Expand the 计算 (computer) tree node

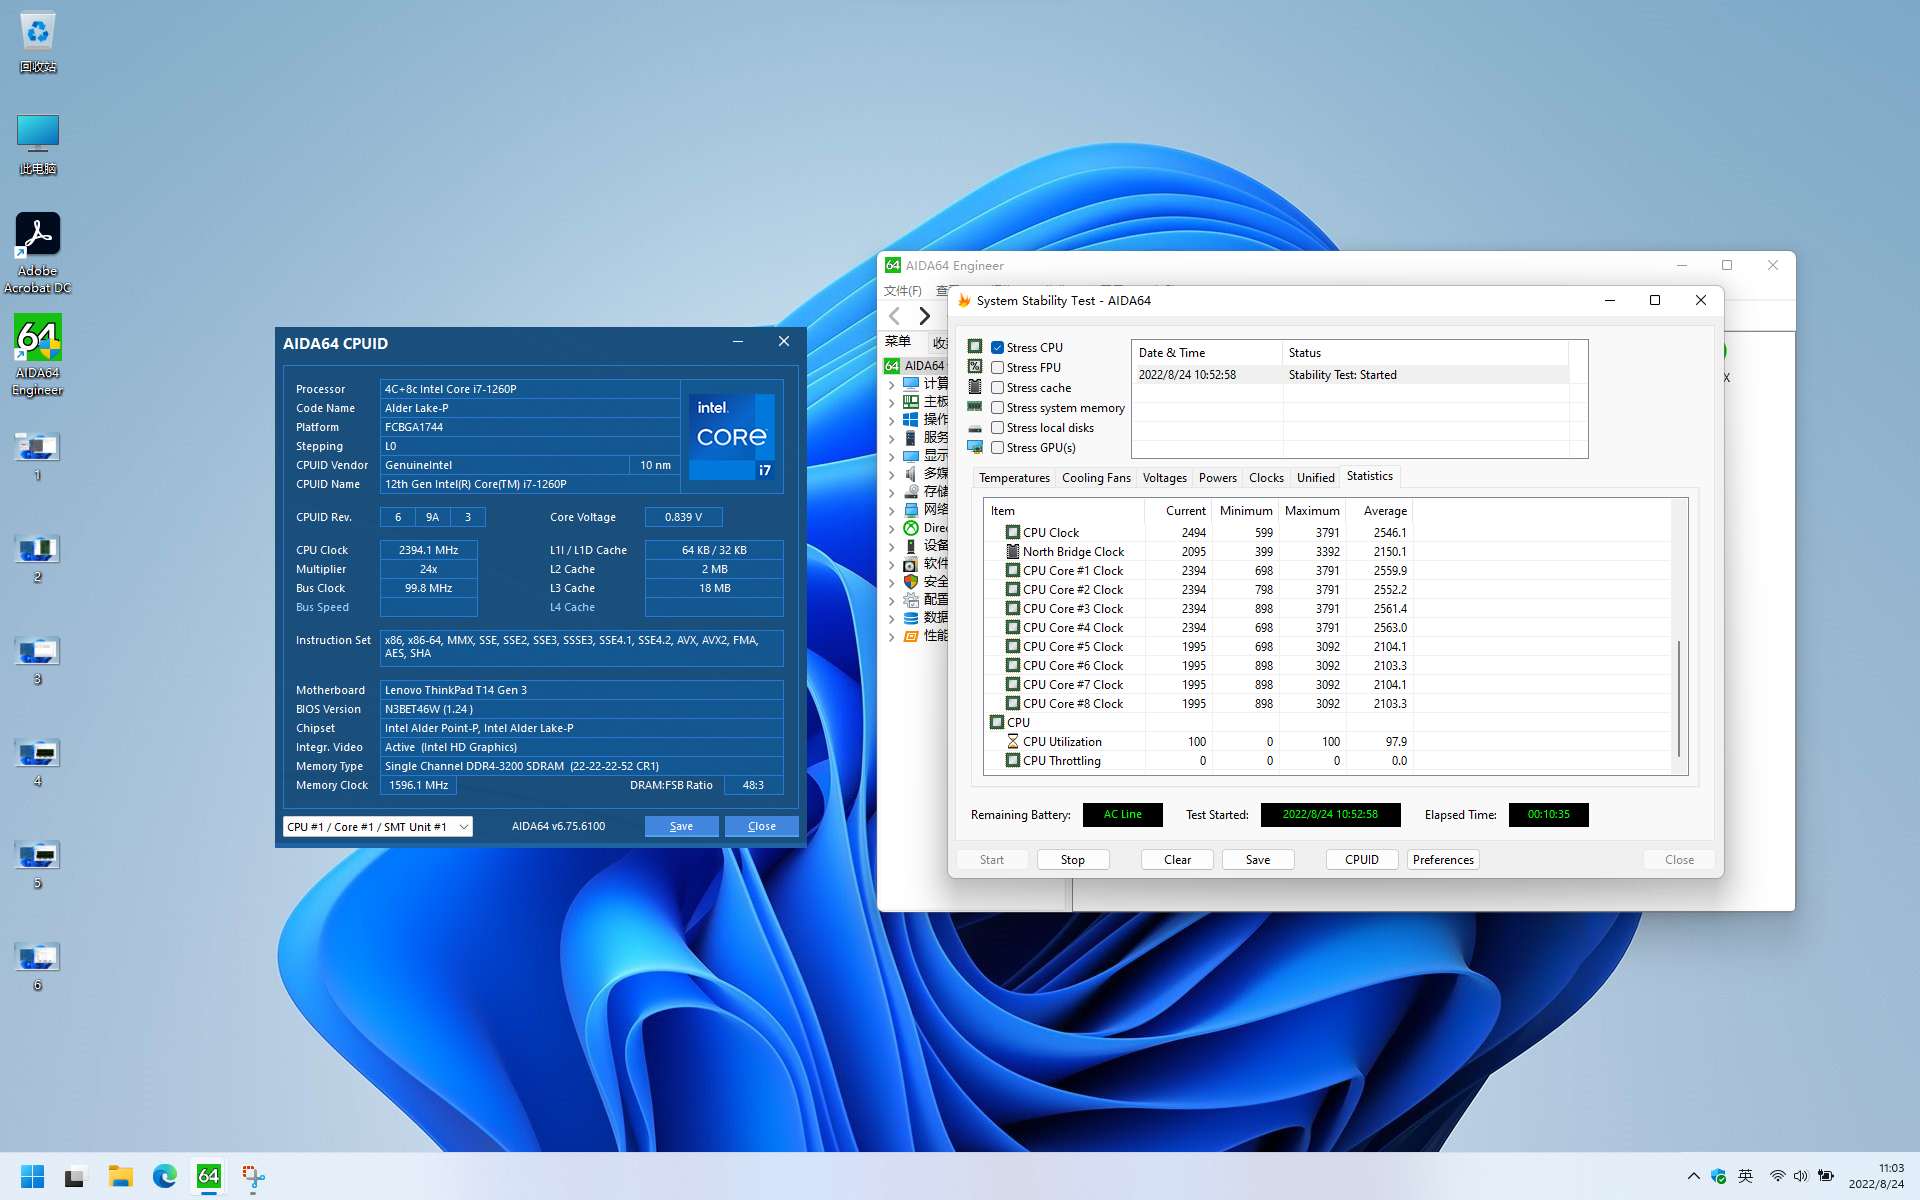891,384
